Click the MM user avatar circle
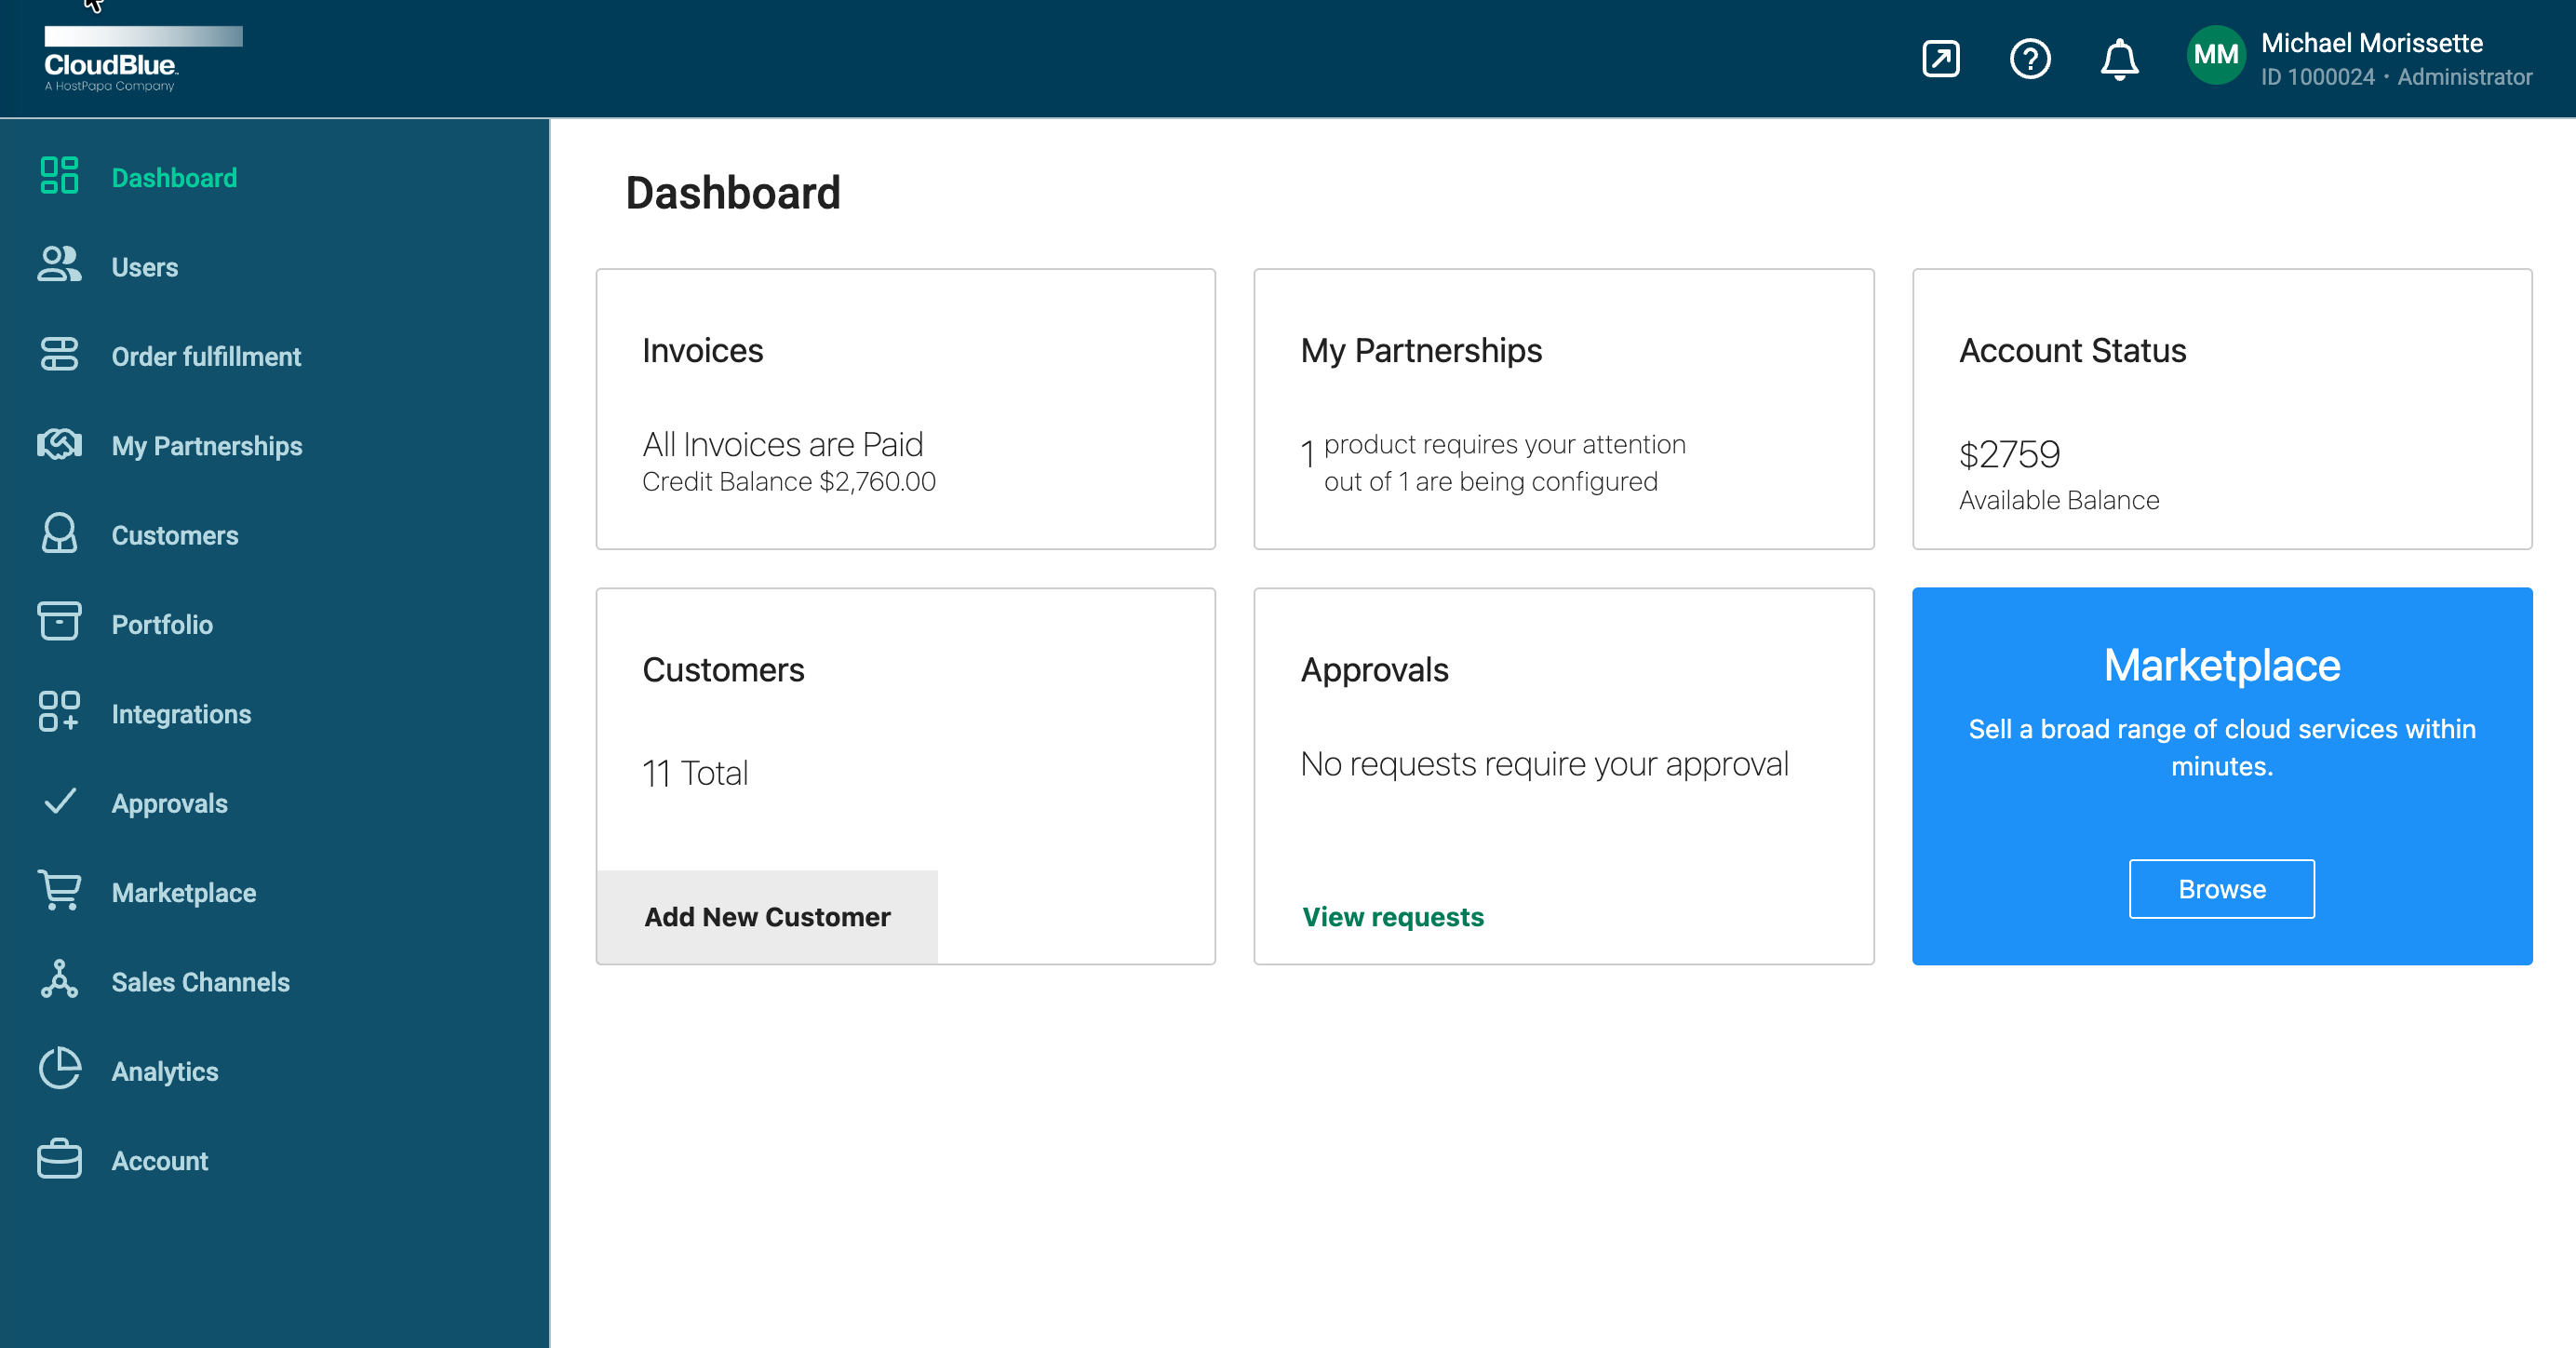This screenshot has width=2576, height=1348. [2215, 56]
